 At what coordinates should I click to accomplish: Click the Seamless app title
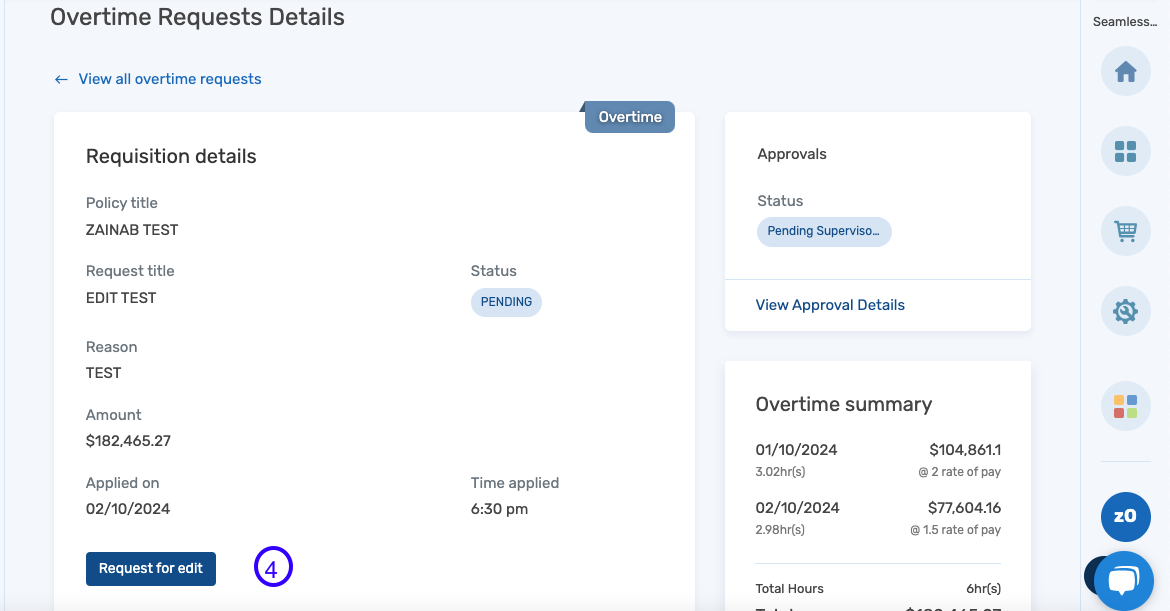point(1124,21)
